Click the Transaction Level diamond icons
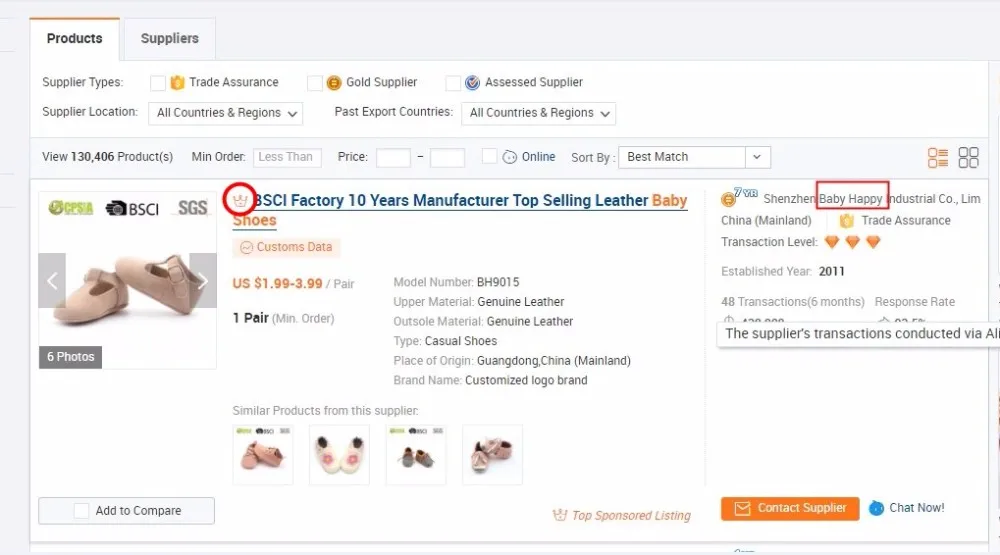 coord(852,242)
